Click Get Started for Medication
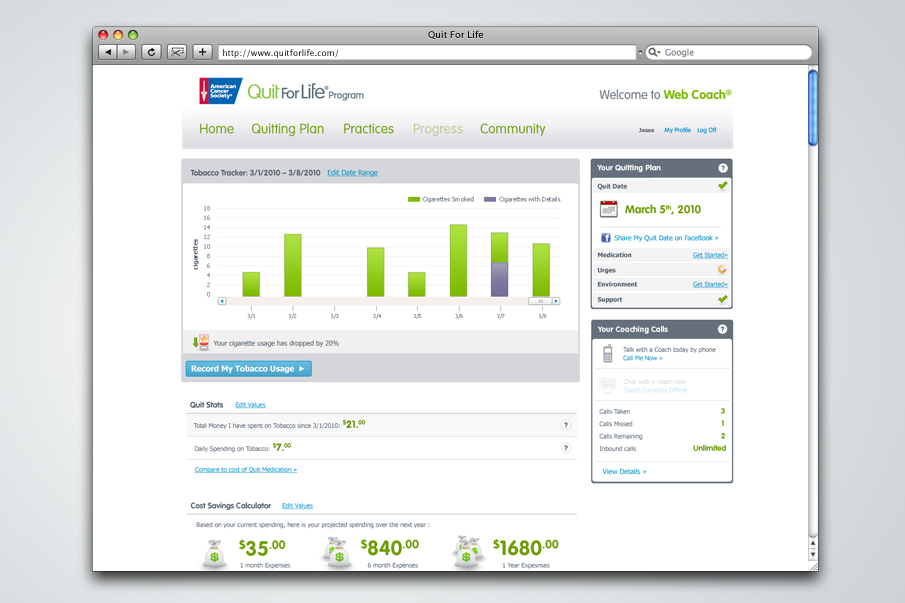 [x=710, y=255]
